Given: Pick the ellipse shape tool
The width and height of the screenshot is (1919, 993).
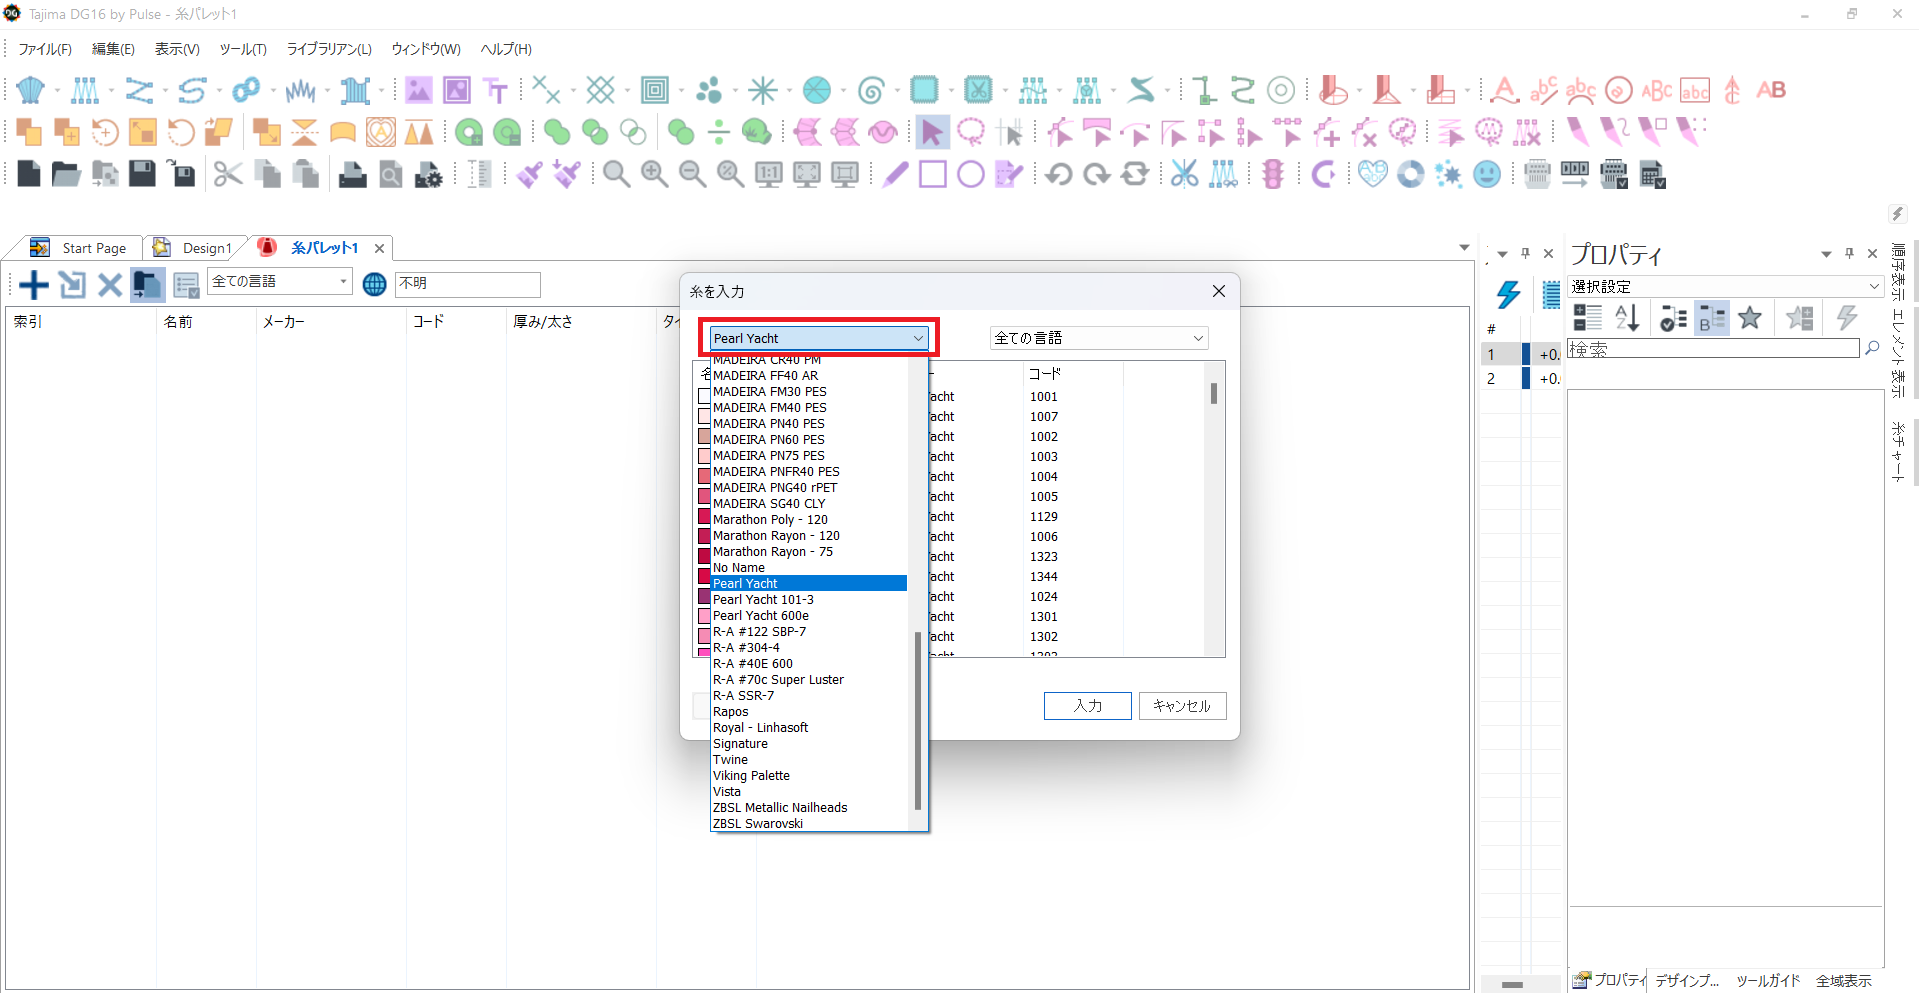Looking at the screenshot, I should [971, 174].
